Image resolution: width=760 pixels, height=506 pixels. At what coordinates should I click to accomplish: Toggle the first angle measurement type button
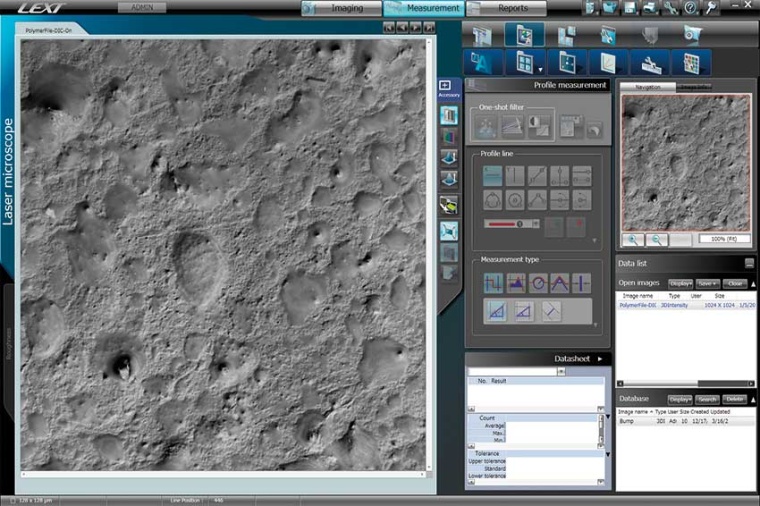point(495,311)
